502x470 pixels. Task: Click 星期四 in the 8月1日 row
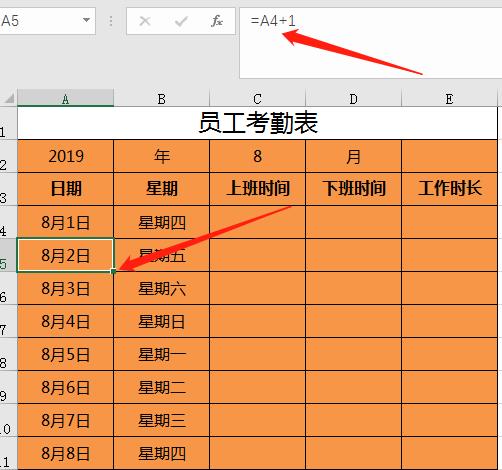tap(161, 222)
